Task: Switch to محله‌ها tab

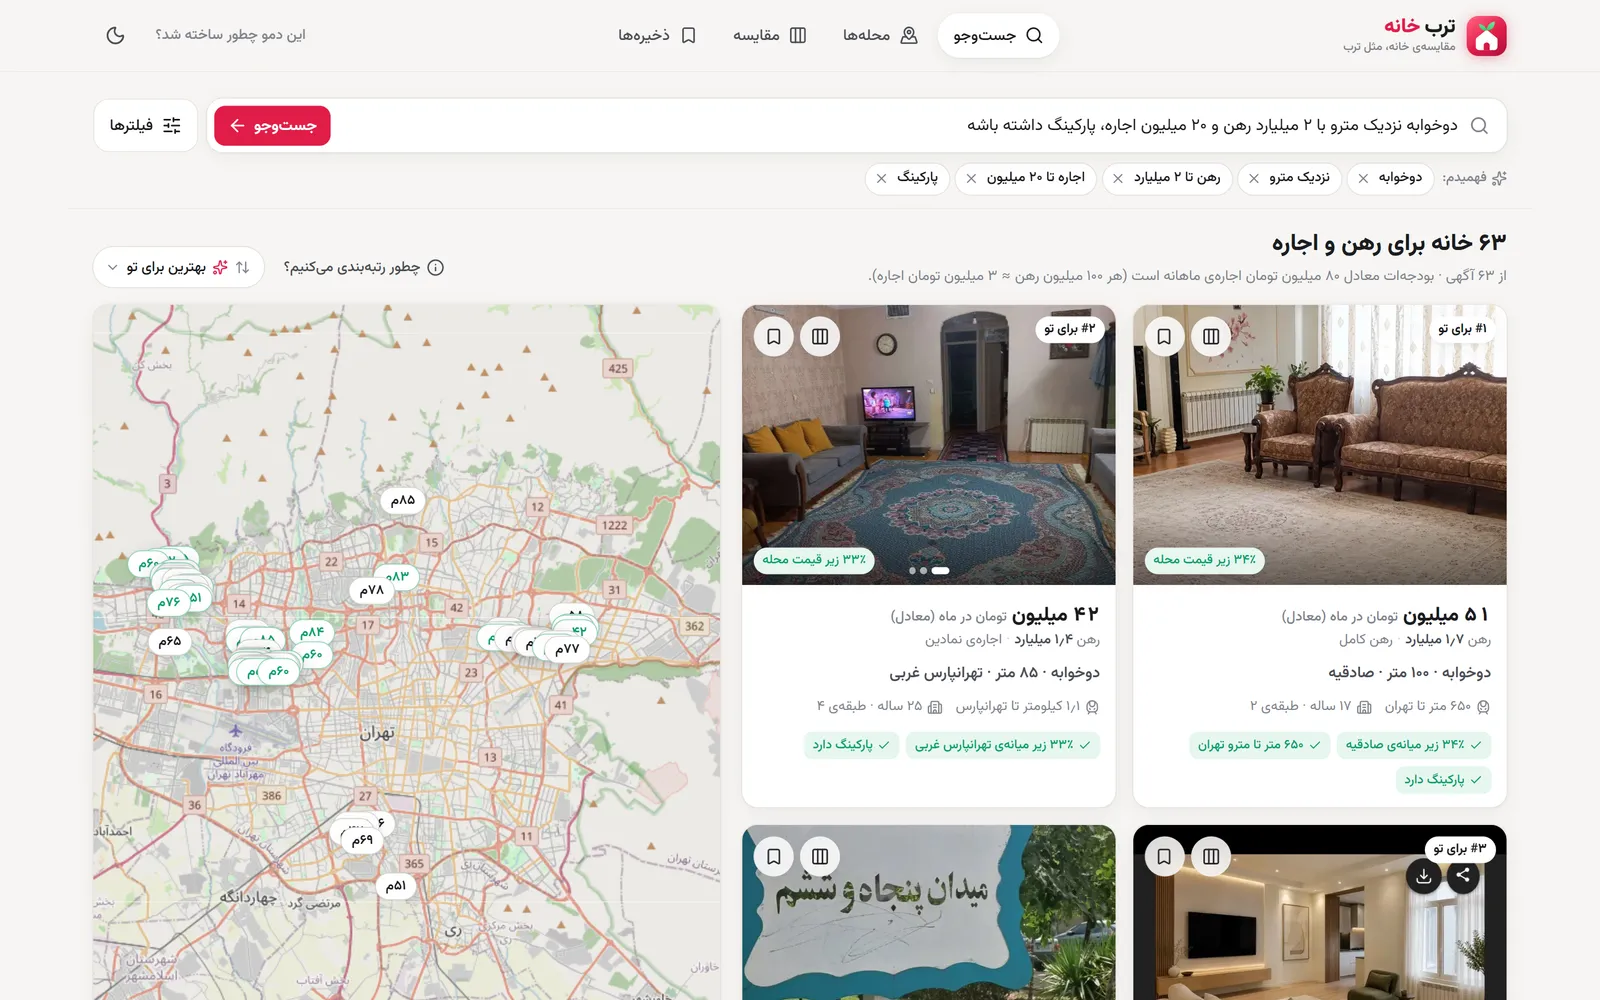Action: pyautogui.click(x=880, y=36)
